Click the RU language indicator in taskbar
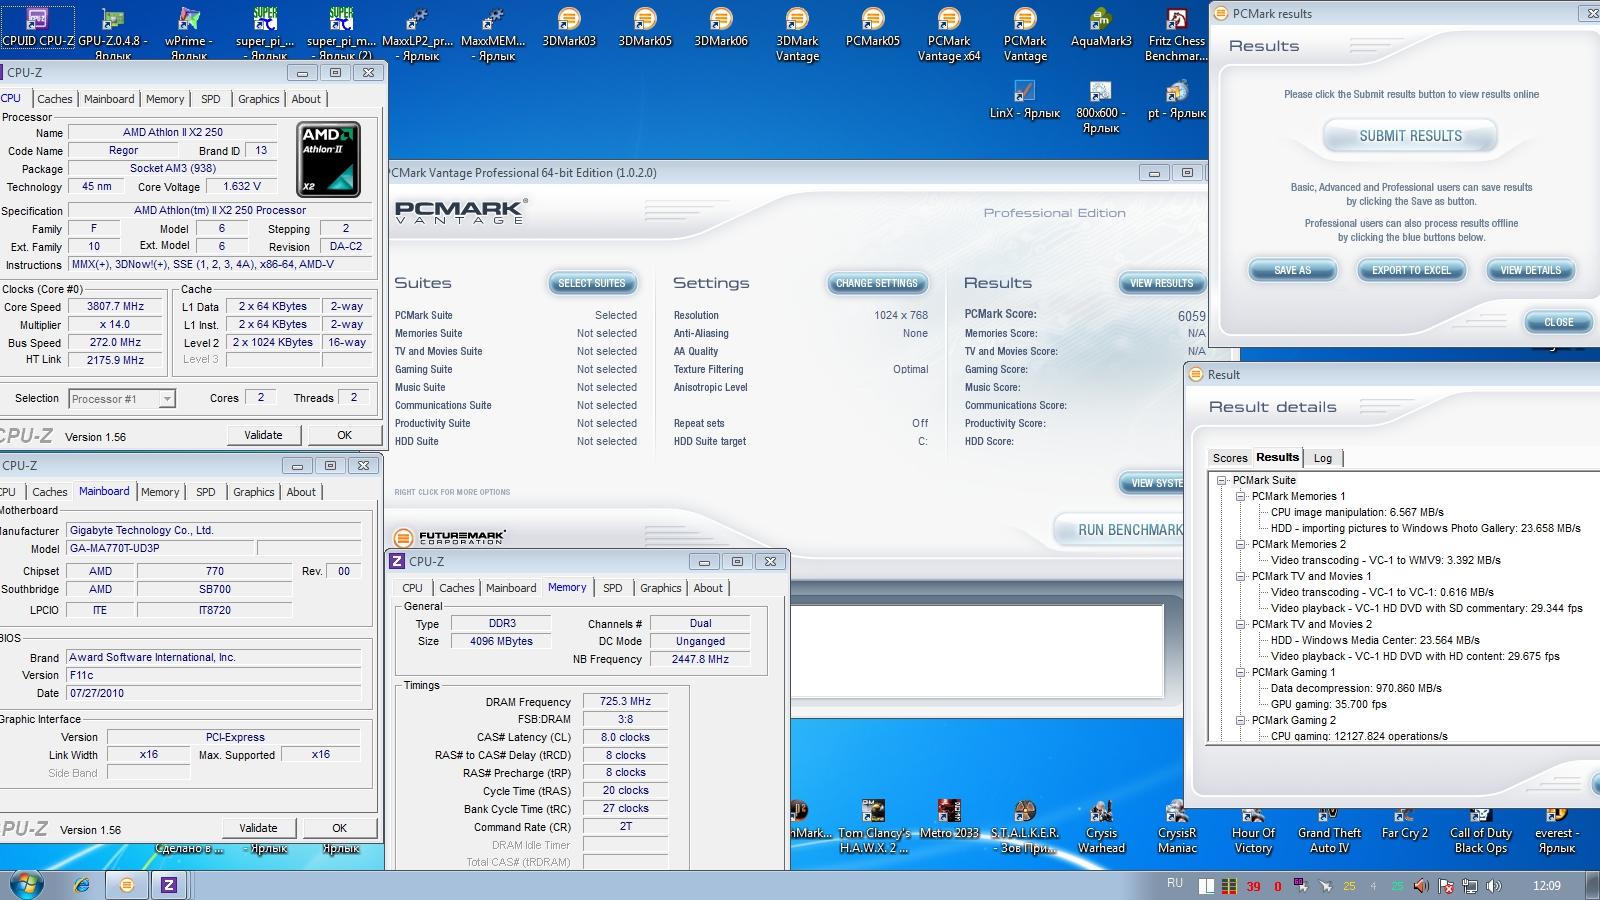 point(1174,883)
